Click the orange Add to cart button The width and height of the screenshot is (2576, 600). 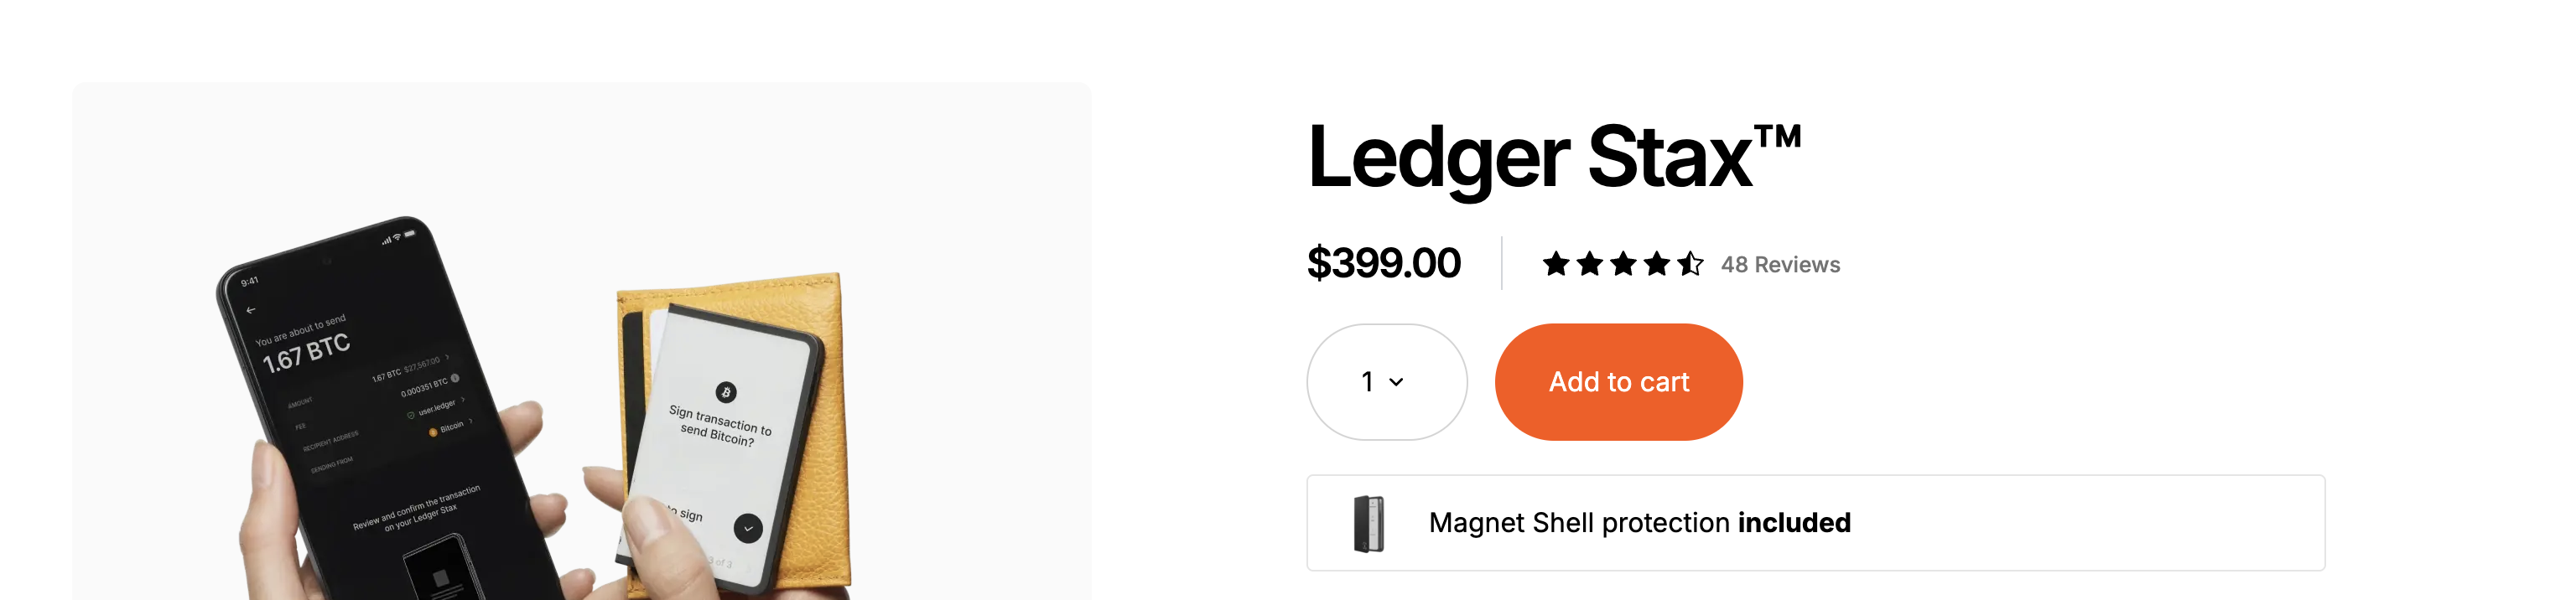(x=1618, y=382)
